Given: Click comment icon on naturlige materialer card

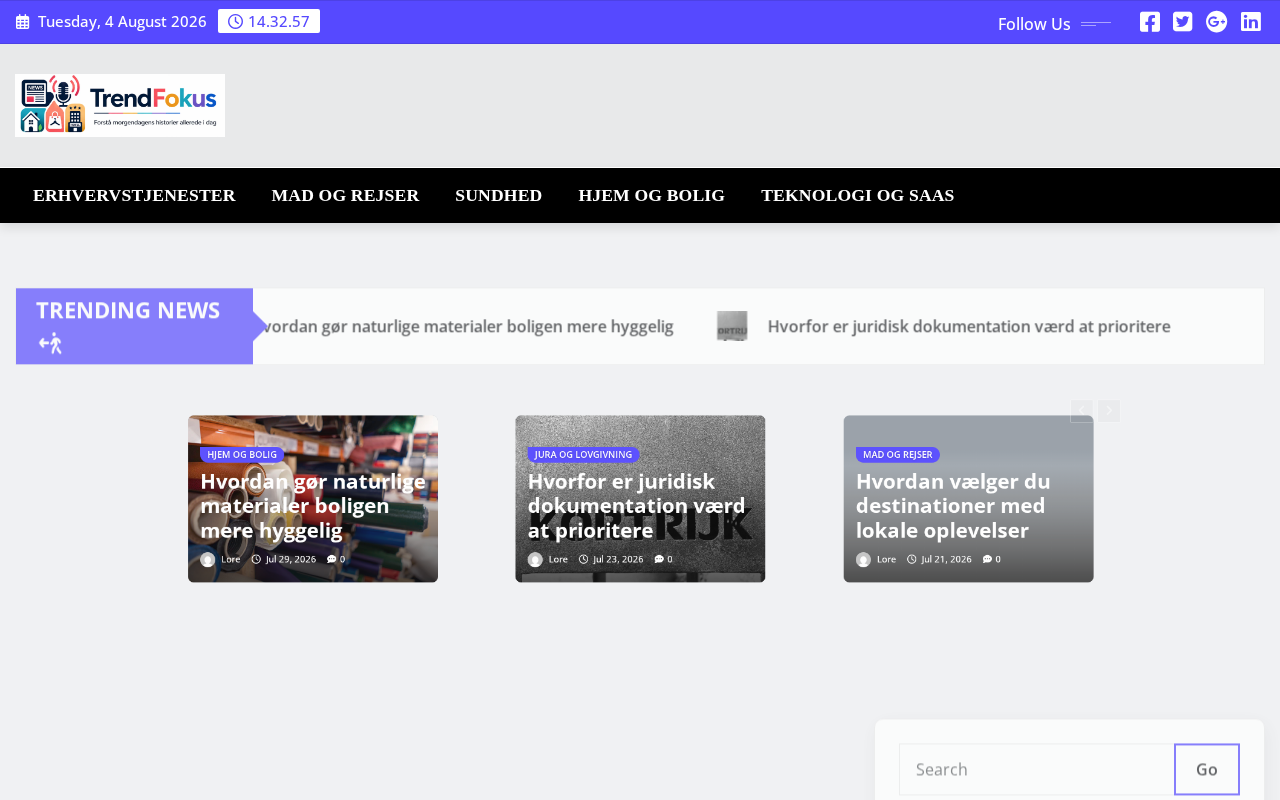Looking at the screenshot, I should [331, 559].
